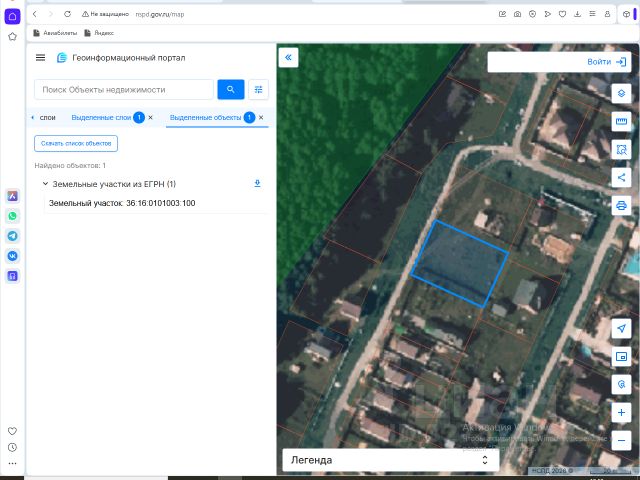
Task: Click the Войти login button
Action: (606, 62)
